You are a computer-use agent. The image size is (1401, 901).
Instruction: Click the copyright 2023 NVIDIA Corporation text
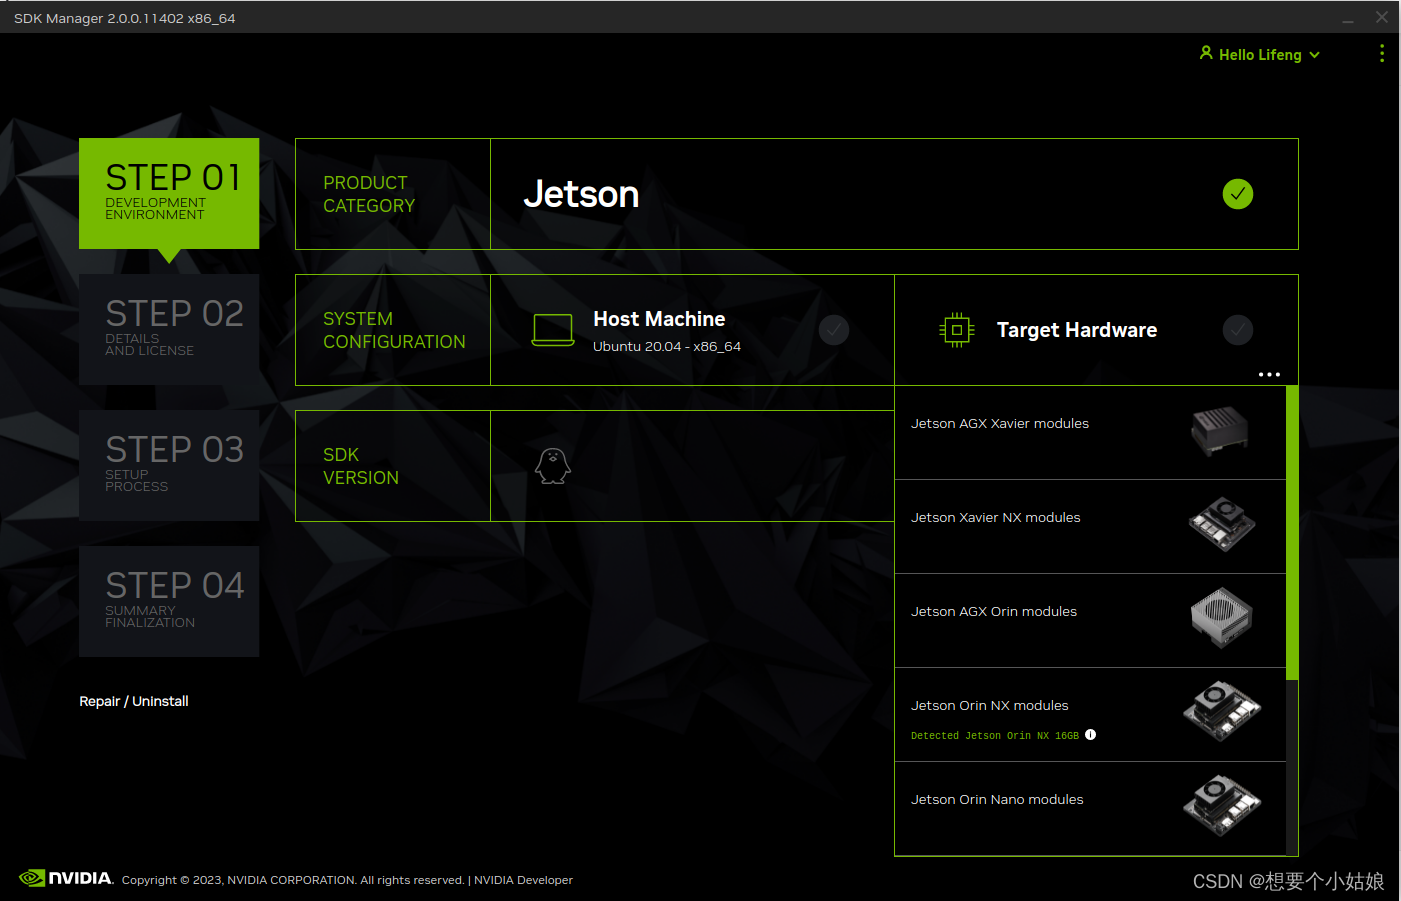[293, 880]
